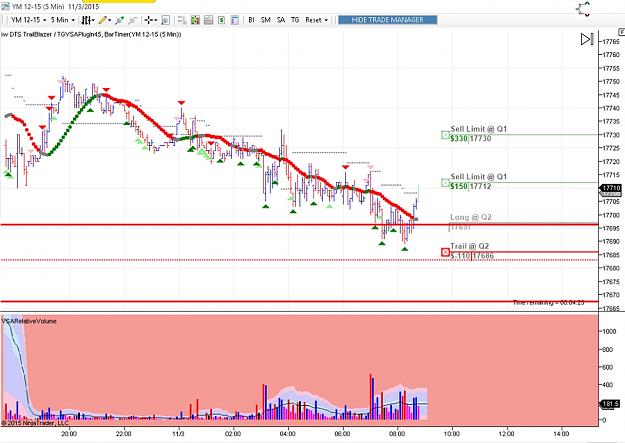Click the chart style bars icon
Viewport: 625px width, 443px height.
86,20
